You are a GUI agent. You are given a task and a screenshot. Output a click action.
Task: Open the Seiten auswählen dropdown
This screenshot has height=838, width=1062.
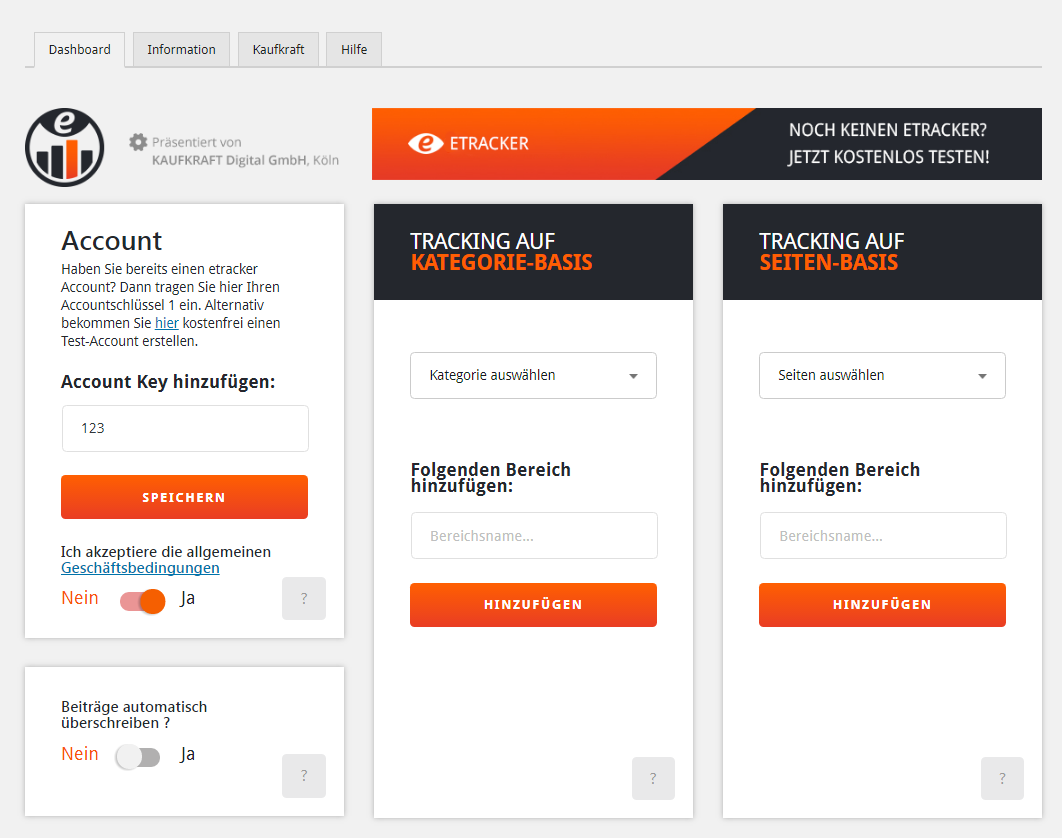click(883, 375)
